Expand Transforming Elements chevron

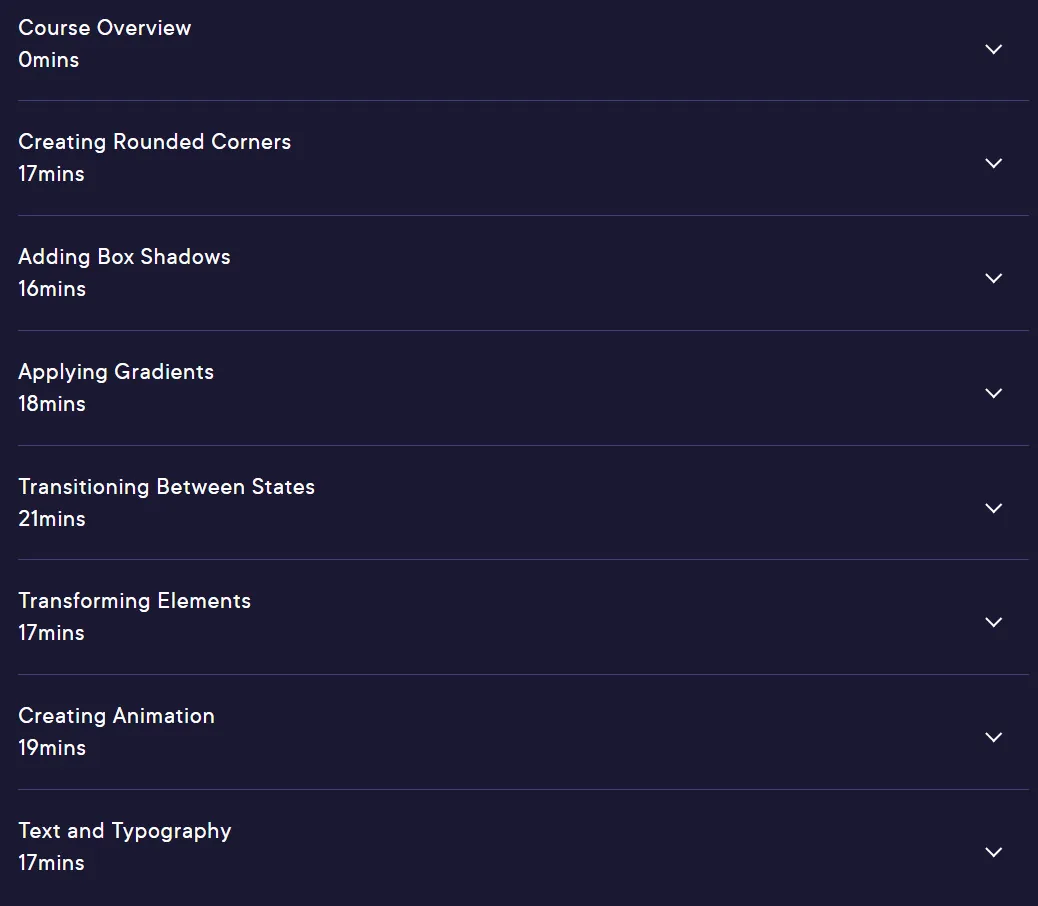993,622
